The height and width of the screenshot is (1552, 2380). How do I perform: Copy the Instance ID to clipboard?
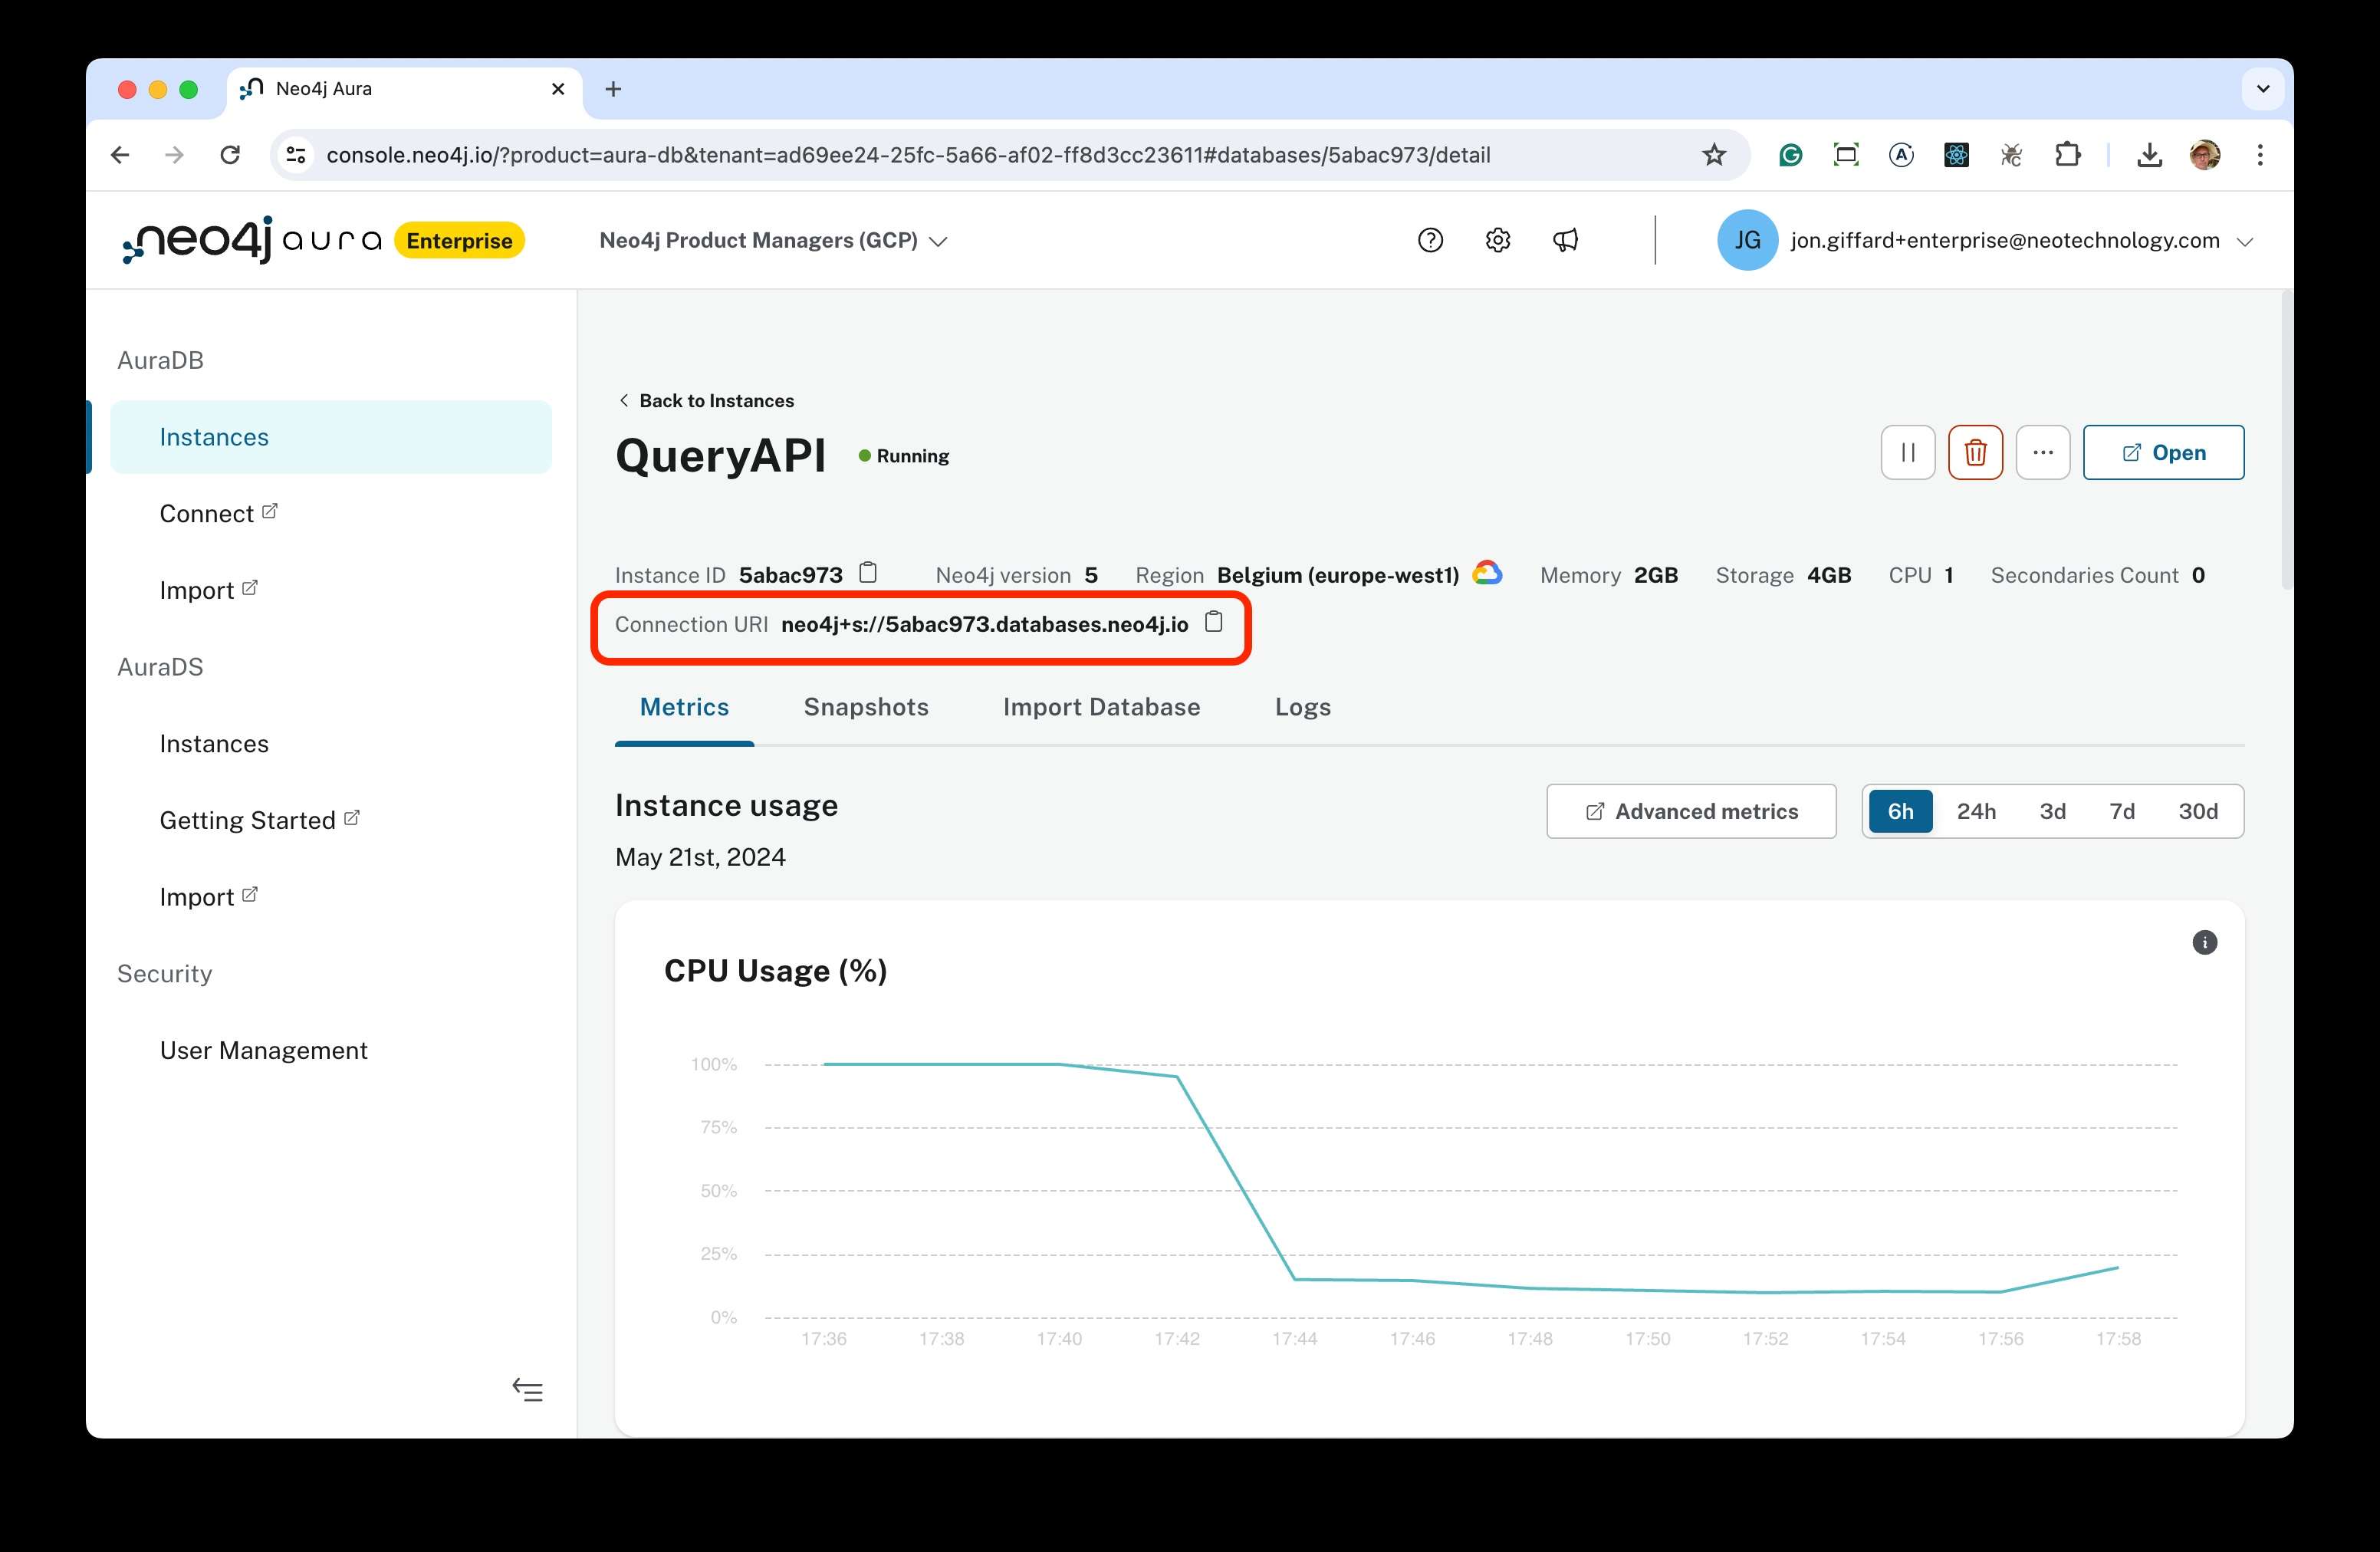[868, 573]
